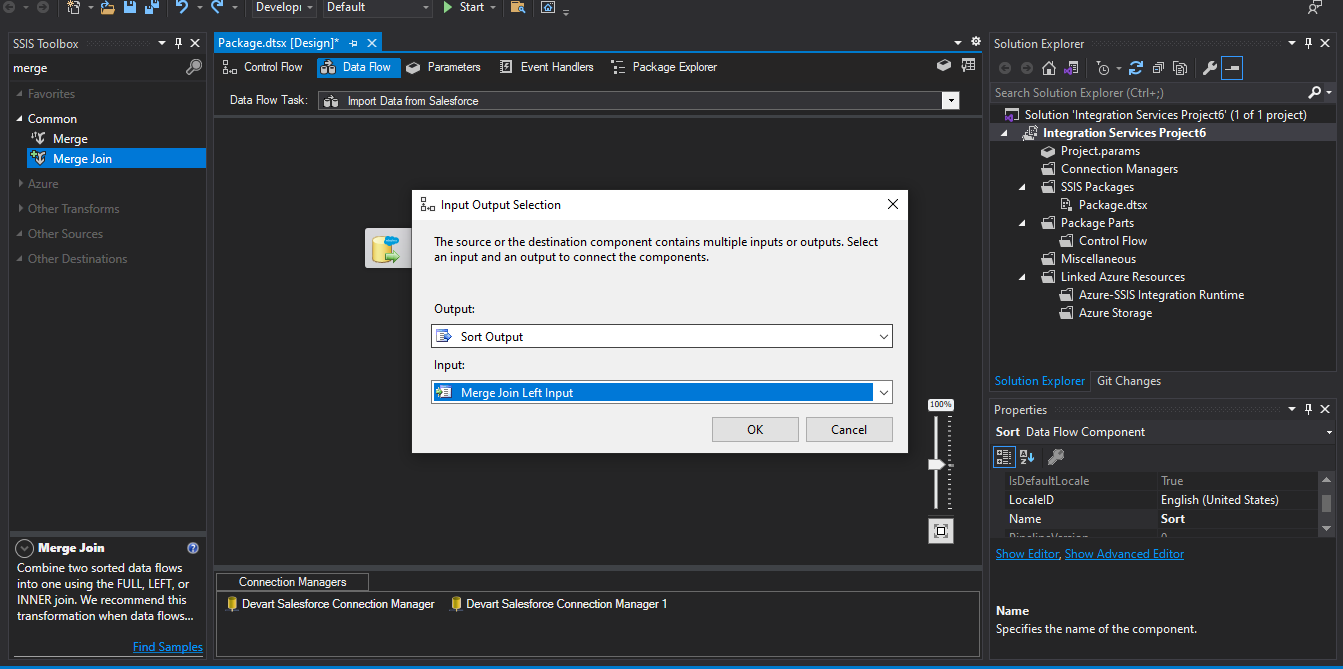Click the zoom Fit View icon below slider
1343x669 pixels.
point(940,531)
